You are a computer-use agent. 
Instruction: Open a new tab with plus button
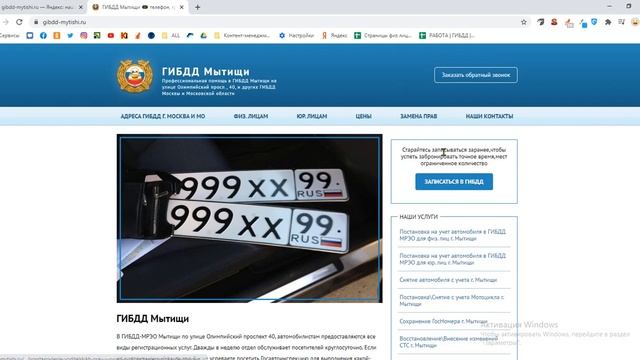pos(198,7)
